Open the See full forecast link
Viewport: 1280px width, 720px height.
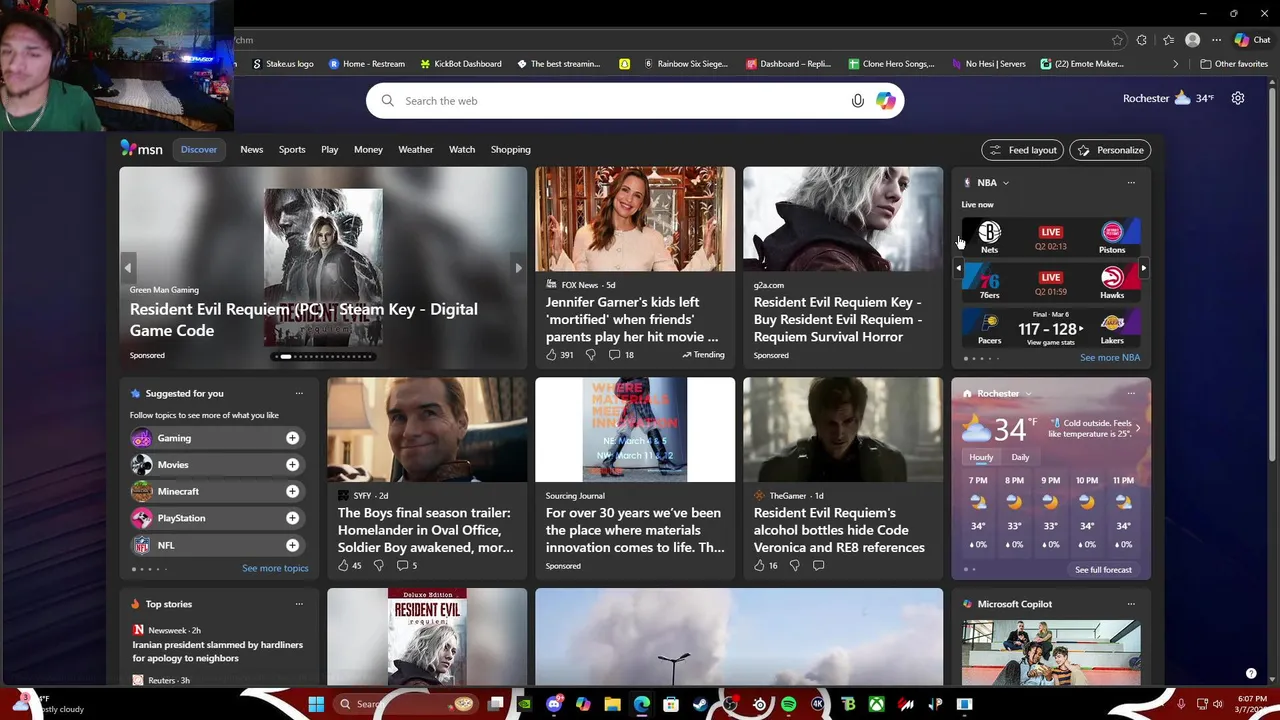(x=1103, y=570)
